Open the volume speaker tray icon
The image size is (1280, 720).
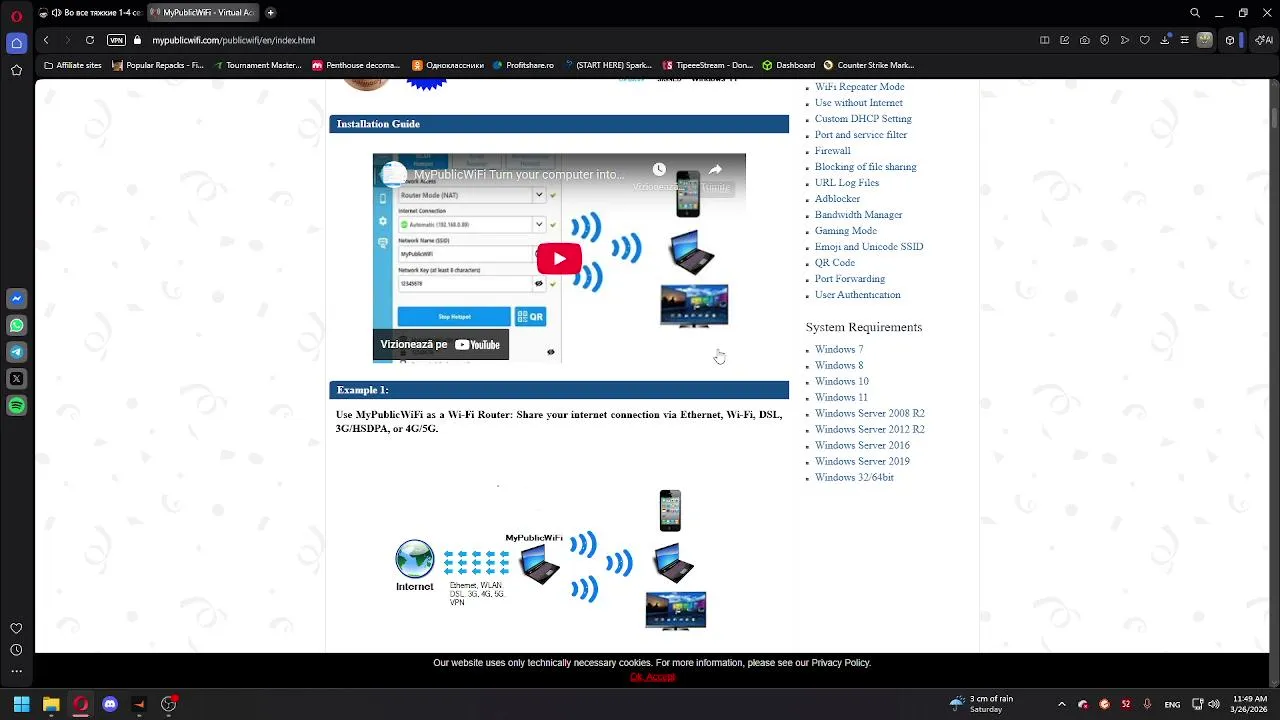[x=1213, y=704]
